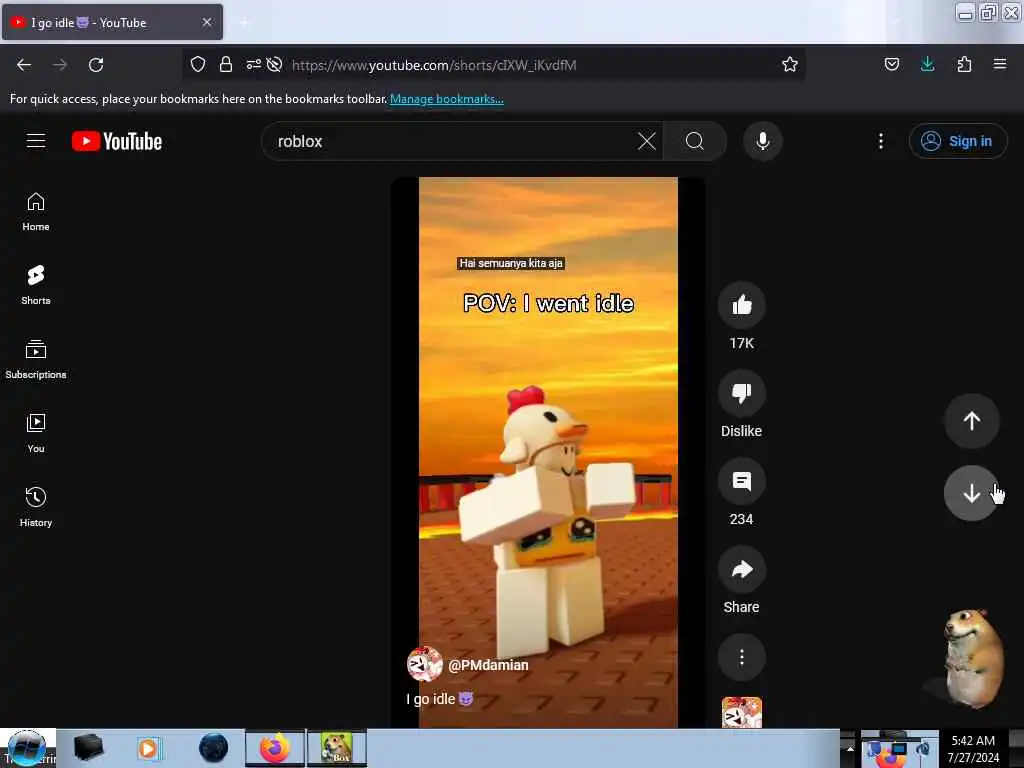
Task: Open the comments showing 234
Action: (x=741, y=481)
